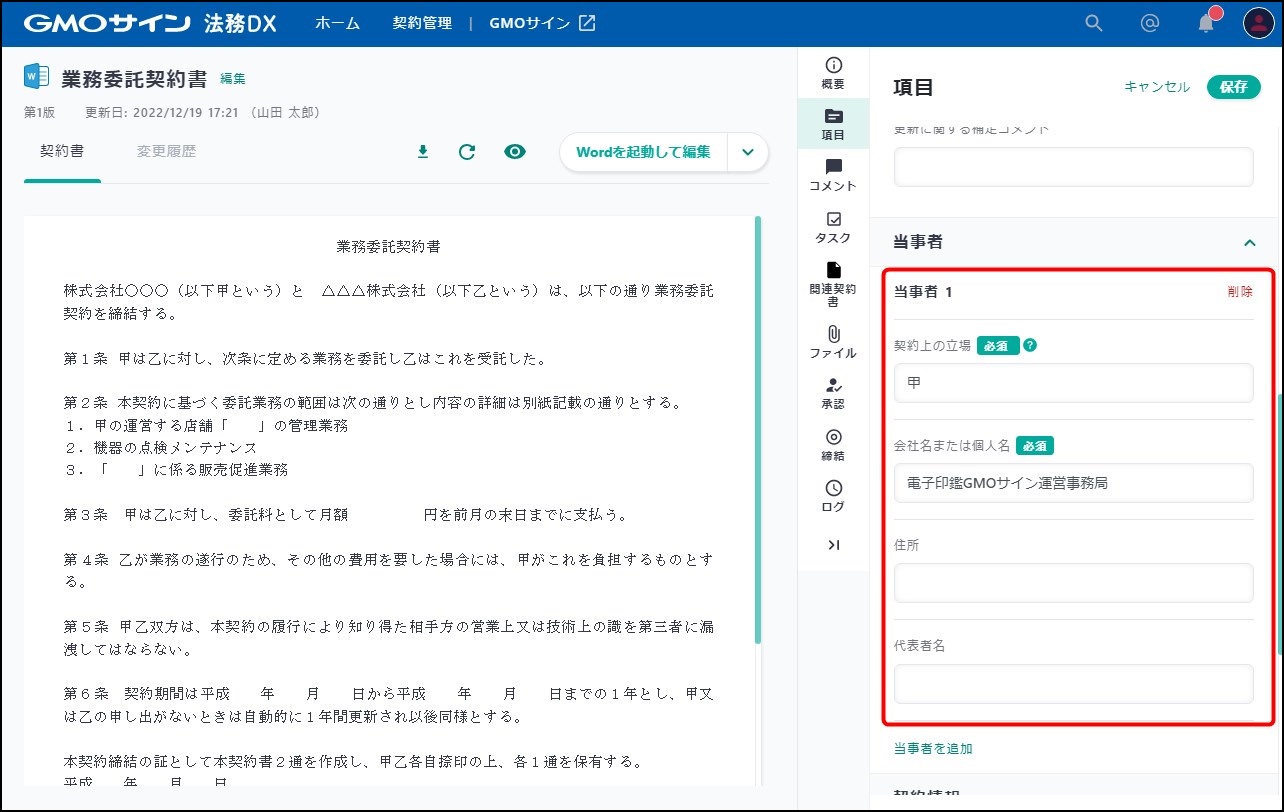
Task: Click the 住所 input field
Action: click(1073, 583)
